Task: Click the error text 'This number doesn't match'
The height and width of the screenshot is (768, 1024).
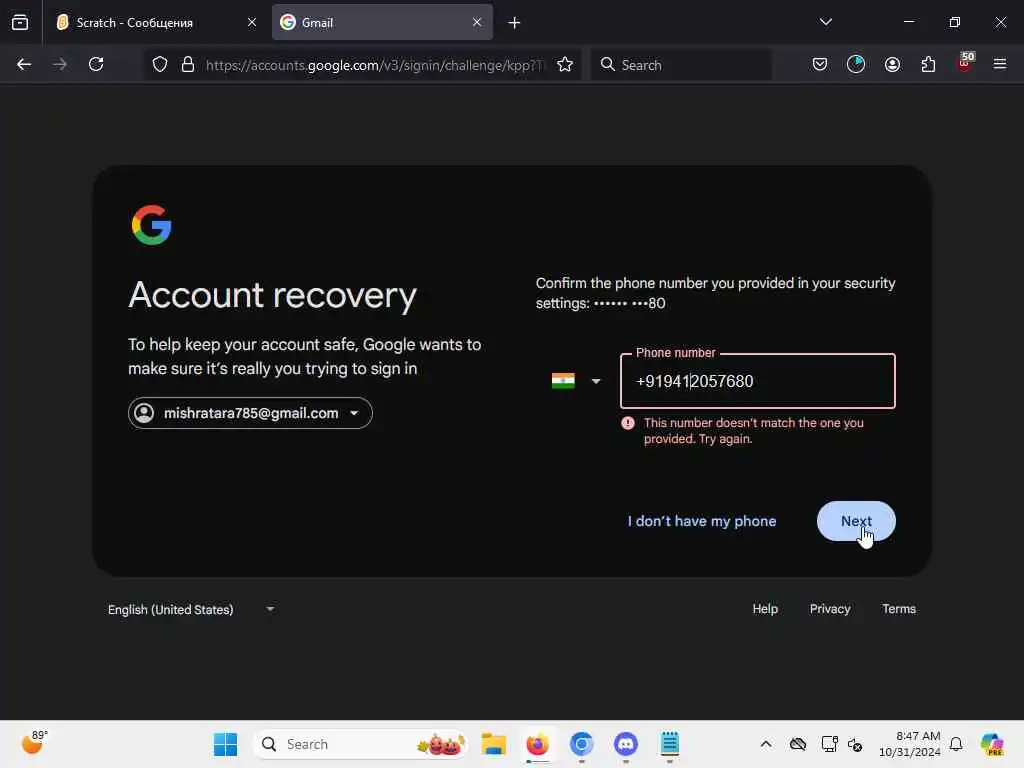Action: 754,430
